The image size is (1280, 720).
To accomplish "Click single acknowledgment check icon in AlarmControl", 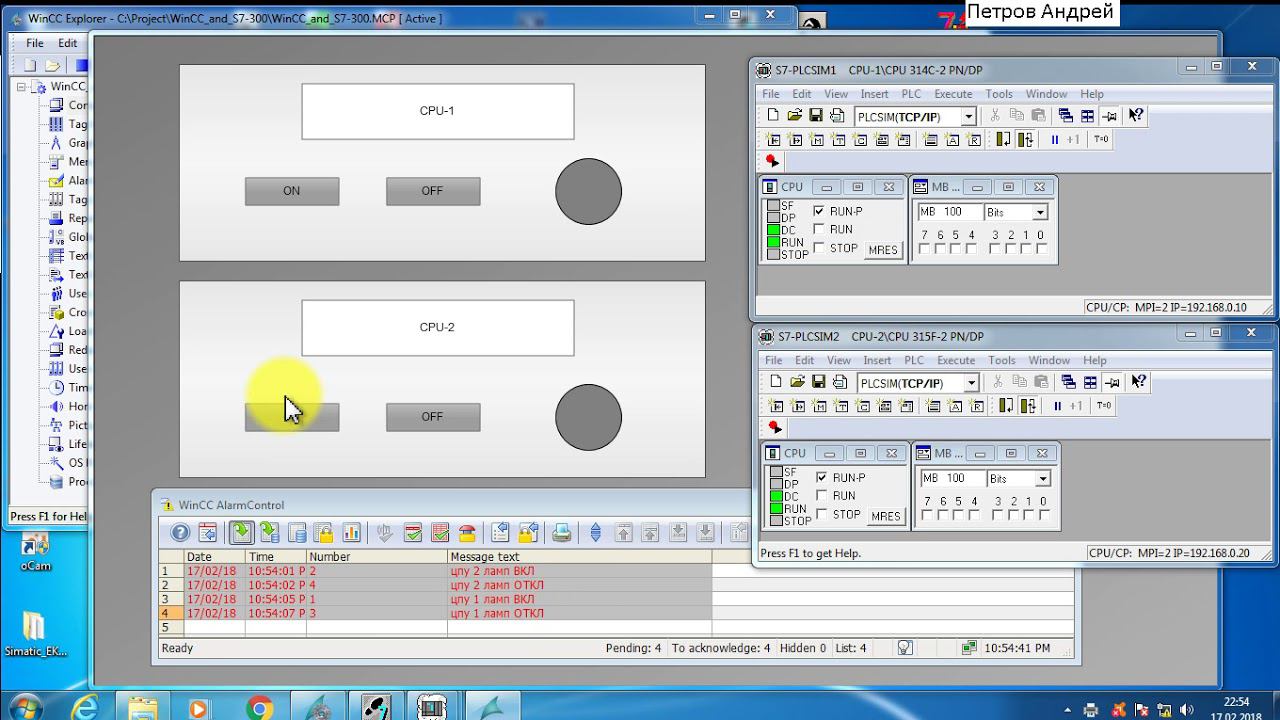I will tap(413, 533).
